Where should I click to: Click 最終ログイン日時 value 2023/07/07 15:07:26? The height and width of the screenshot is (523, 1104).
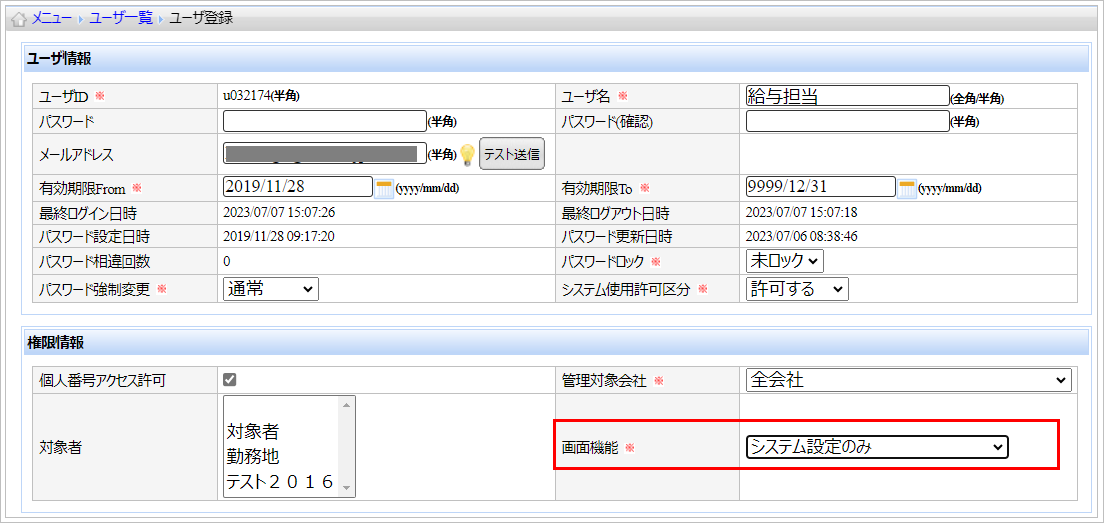coord(279,212)
